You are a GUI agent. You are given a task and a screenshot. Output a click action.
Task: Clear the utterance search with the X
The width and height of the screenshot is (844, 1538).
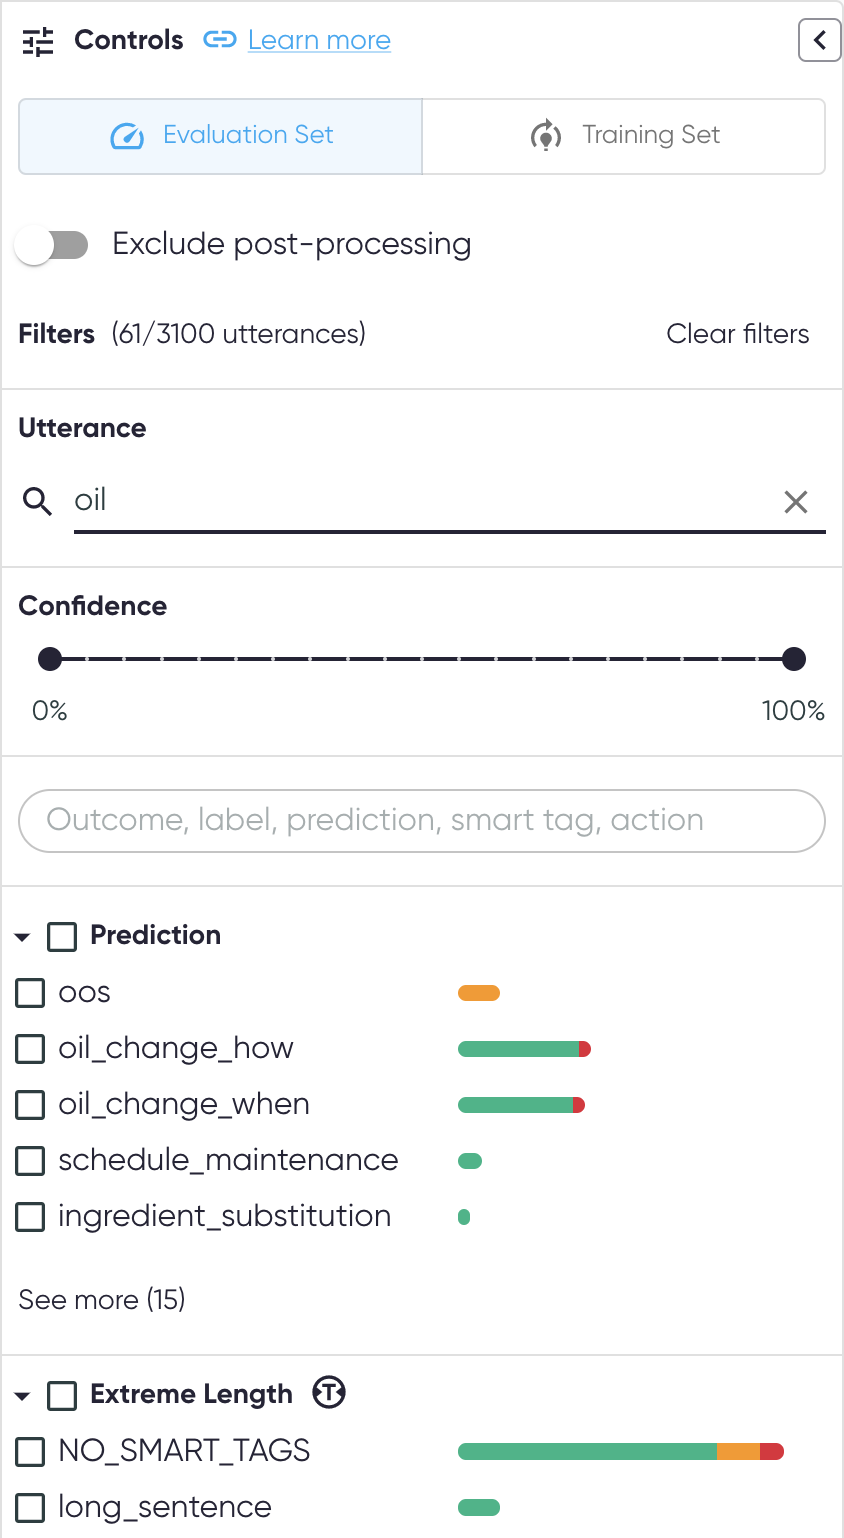tap(796, 502)
